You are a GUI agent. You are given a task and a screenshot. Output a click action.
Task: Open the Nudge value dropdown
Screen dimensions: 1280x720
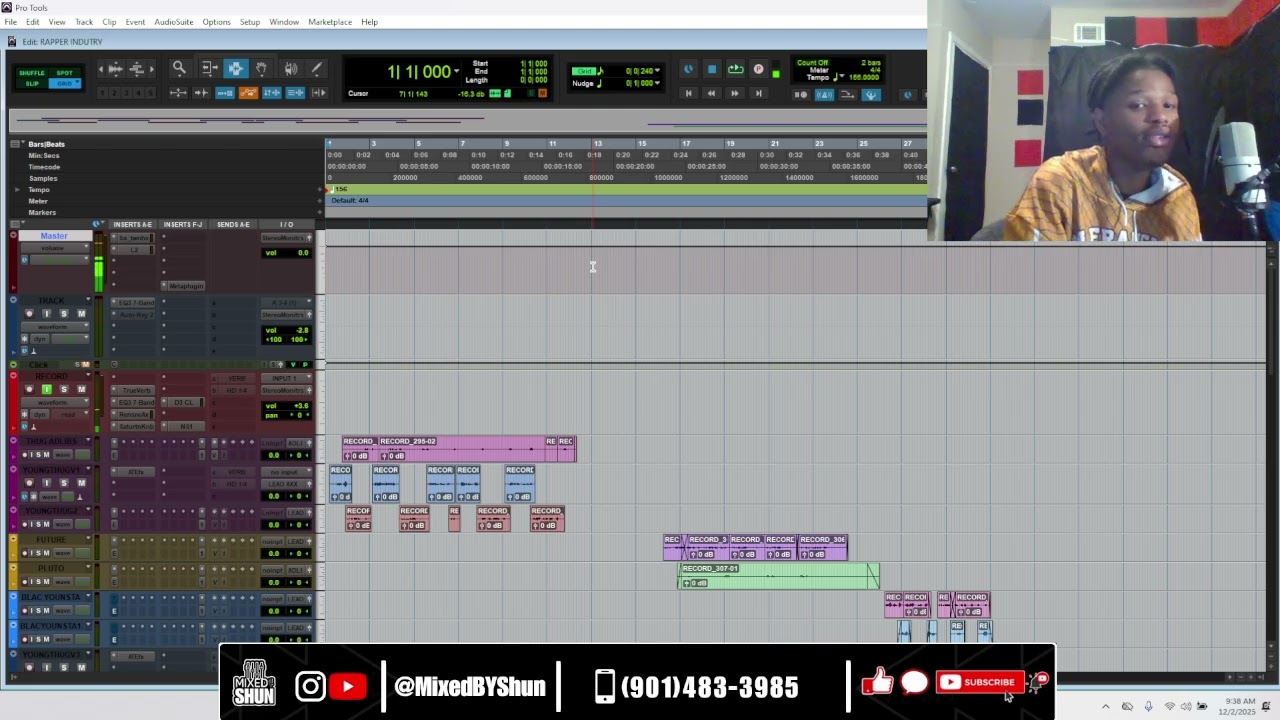tap(658, 83)
